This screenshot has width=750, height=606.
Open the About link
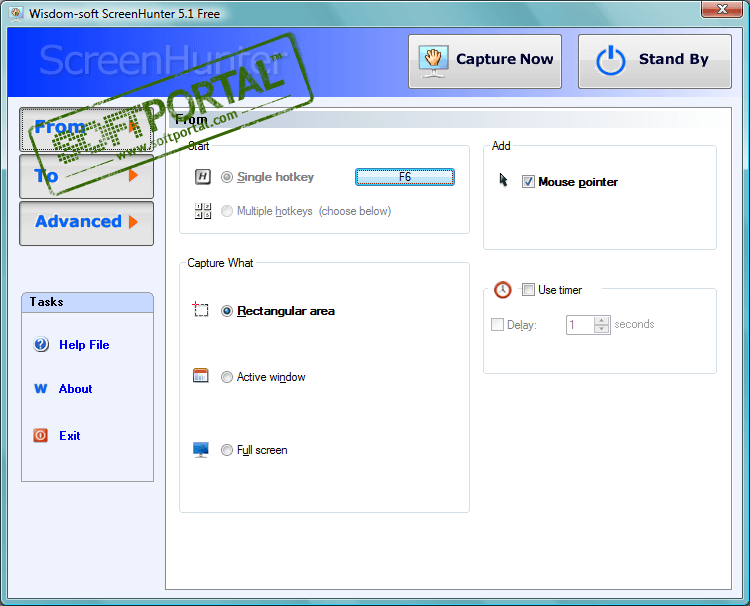pos(76,389)
